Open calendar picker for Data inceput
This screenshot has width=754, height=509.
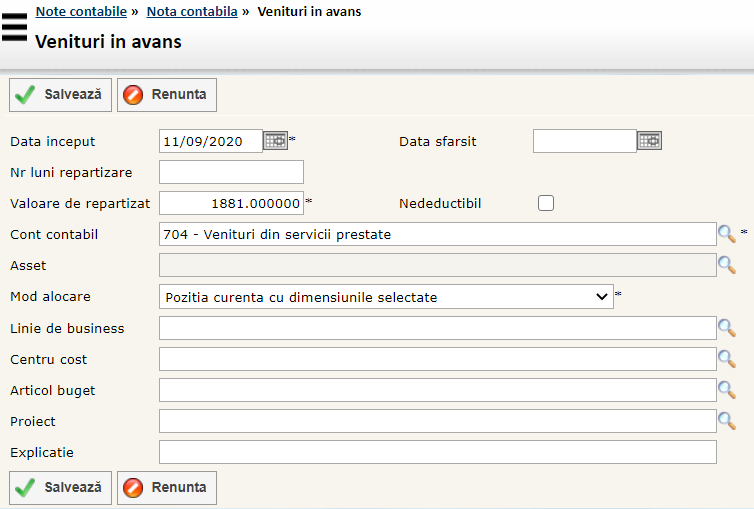[275, 141]
